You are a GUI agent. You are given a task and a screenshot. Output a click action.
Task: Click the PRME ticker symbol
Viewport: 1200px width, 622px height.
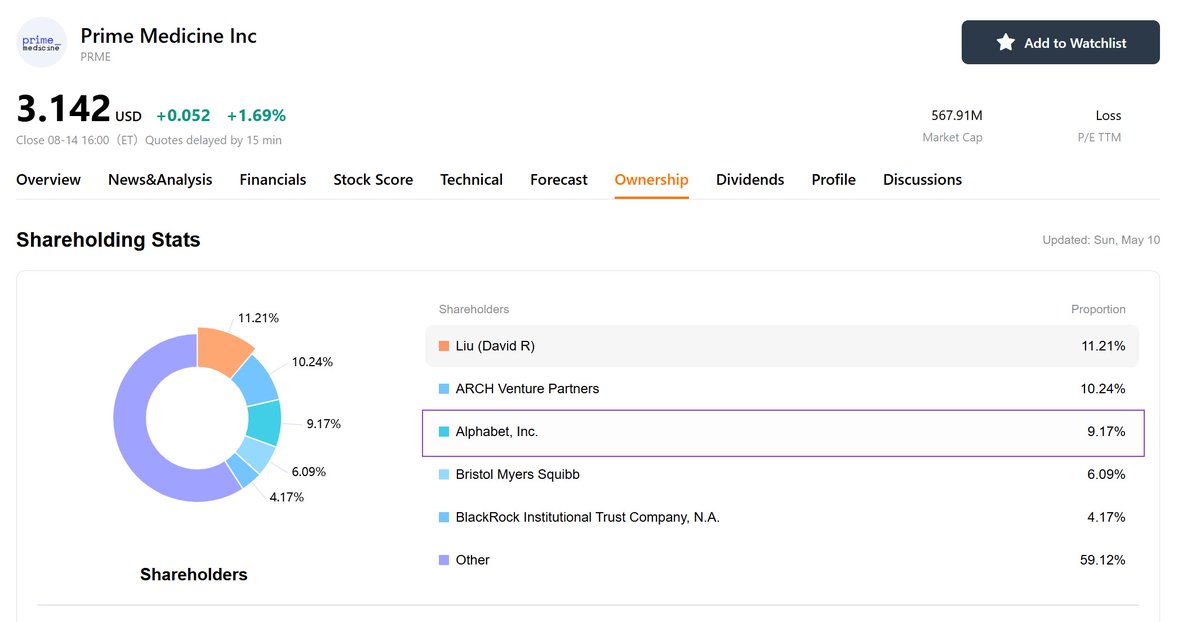(96, 57)
